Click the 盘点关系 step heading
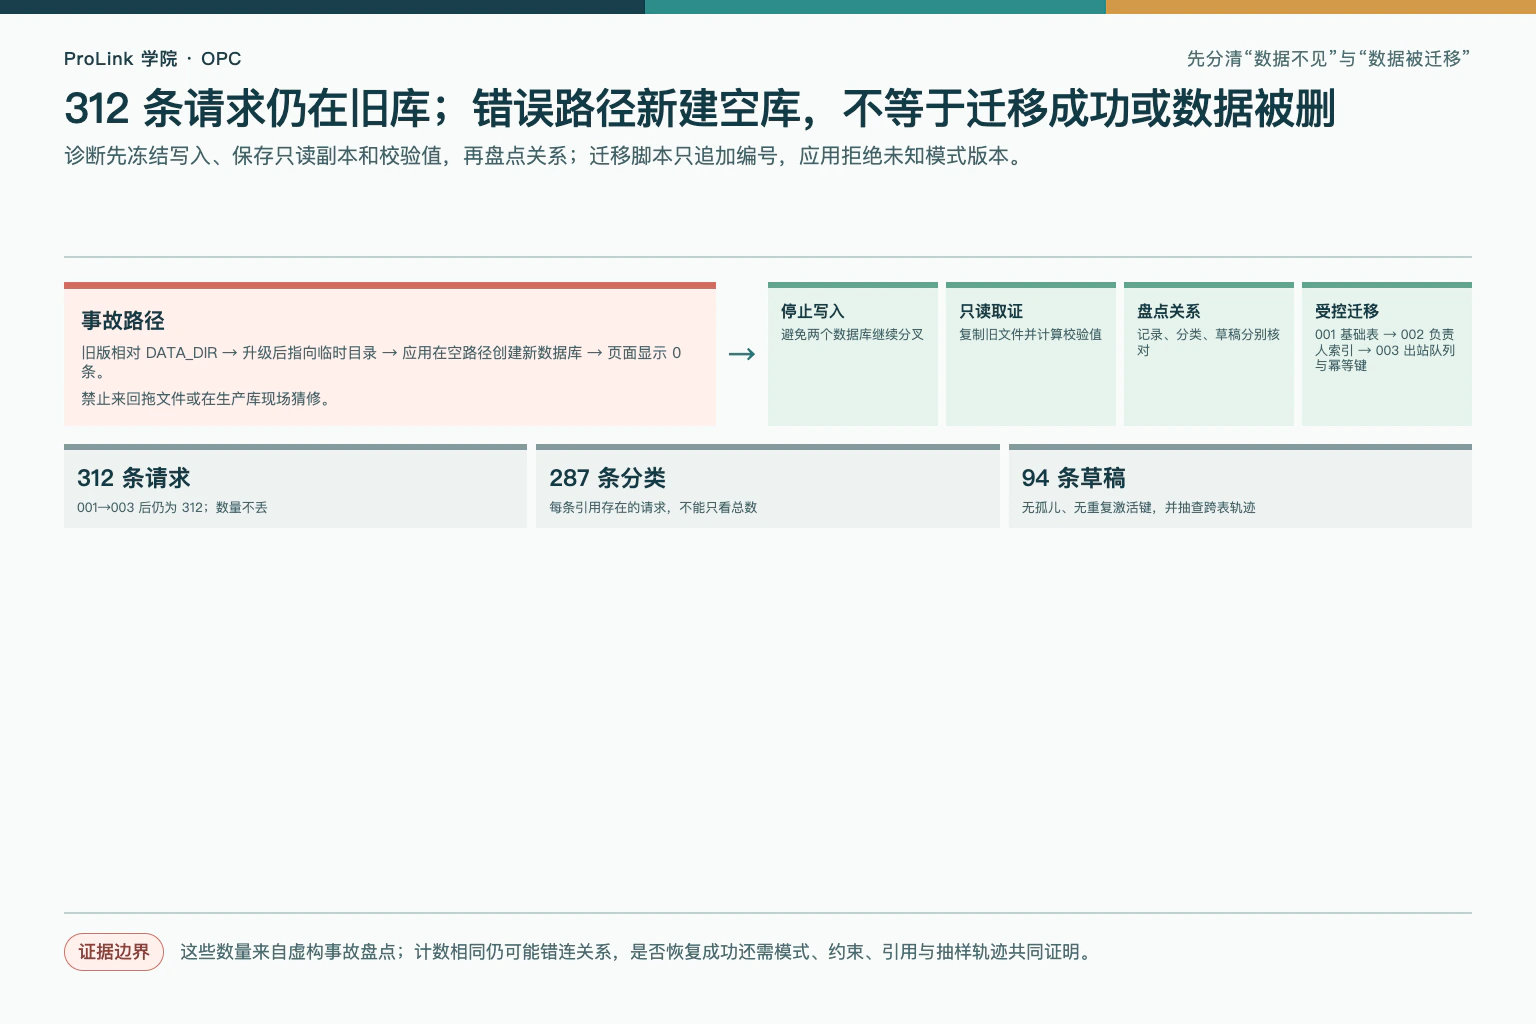 click(1168, 311)
